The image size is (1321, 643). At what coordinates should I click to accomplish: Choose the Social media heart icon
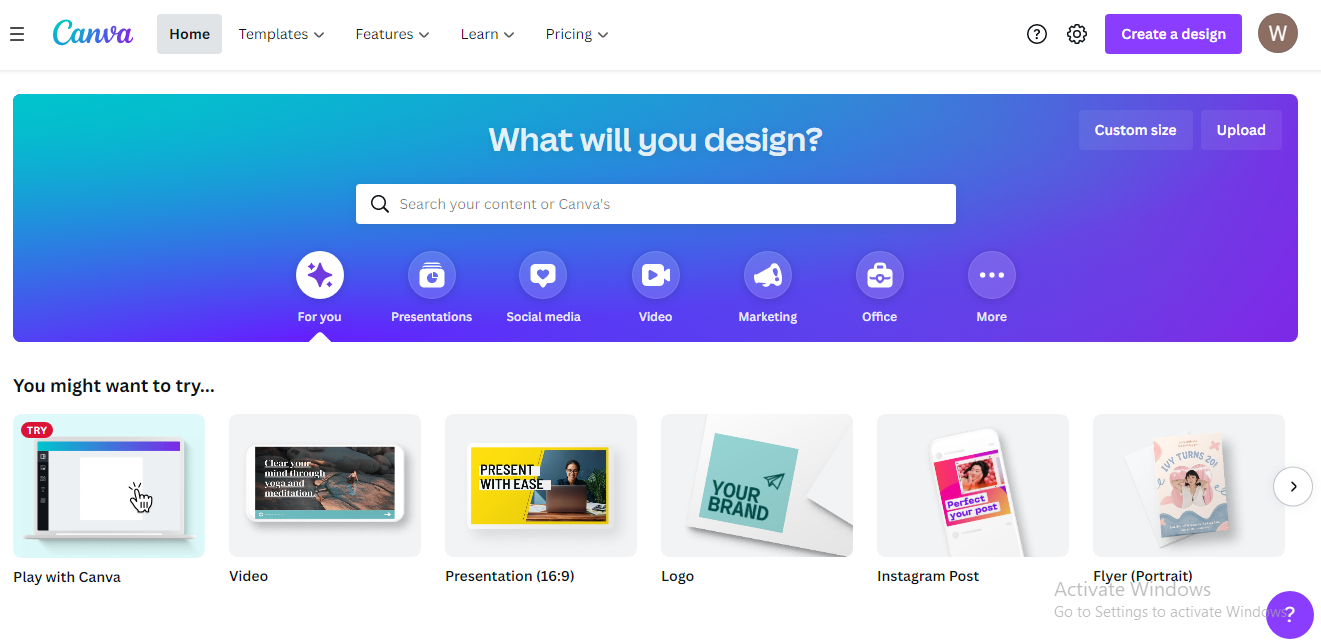click(x=543, y=275)
